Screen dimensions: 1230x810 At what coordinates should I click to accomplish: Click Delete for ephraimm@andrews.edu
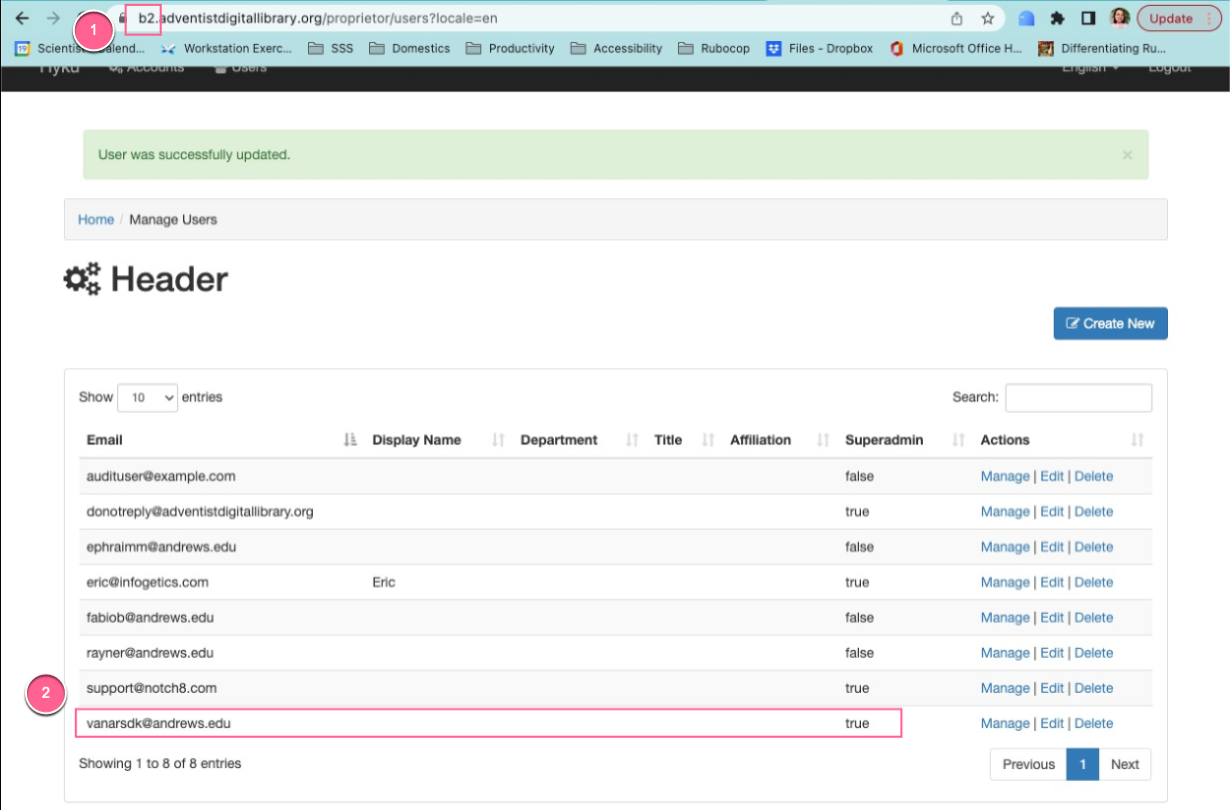[x=1094, y=547]
